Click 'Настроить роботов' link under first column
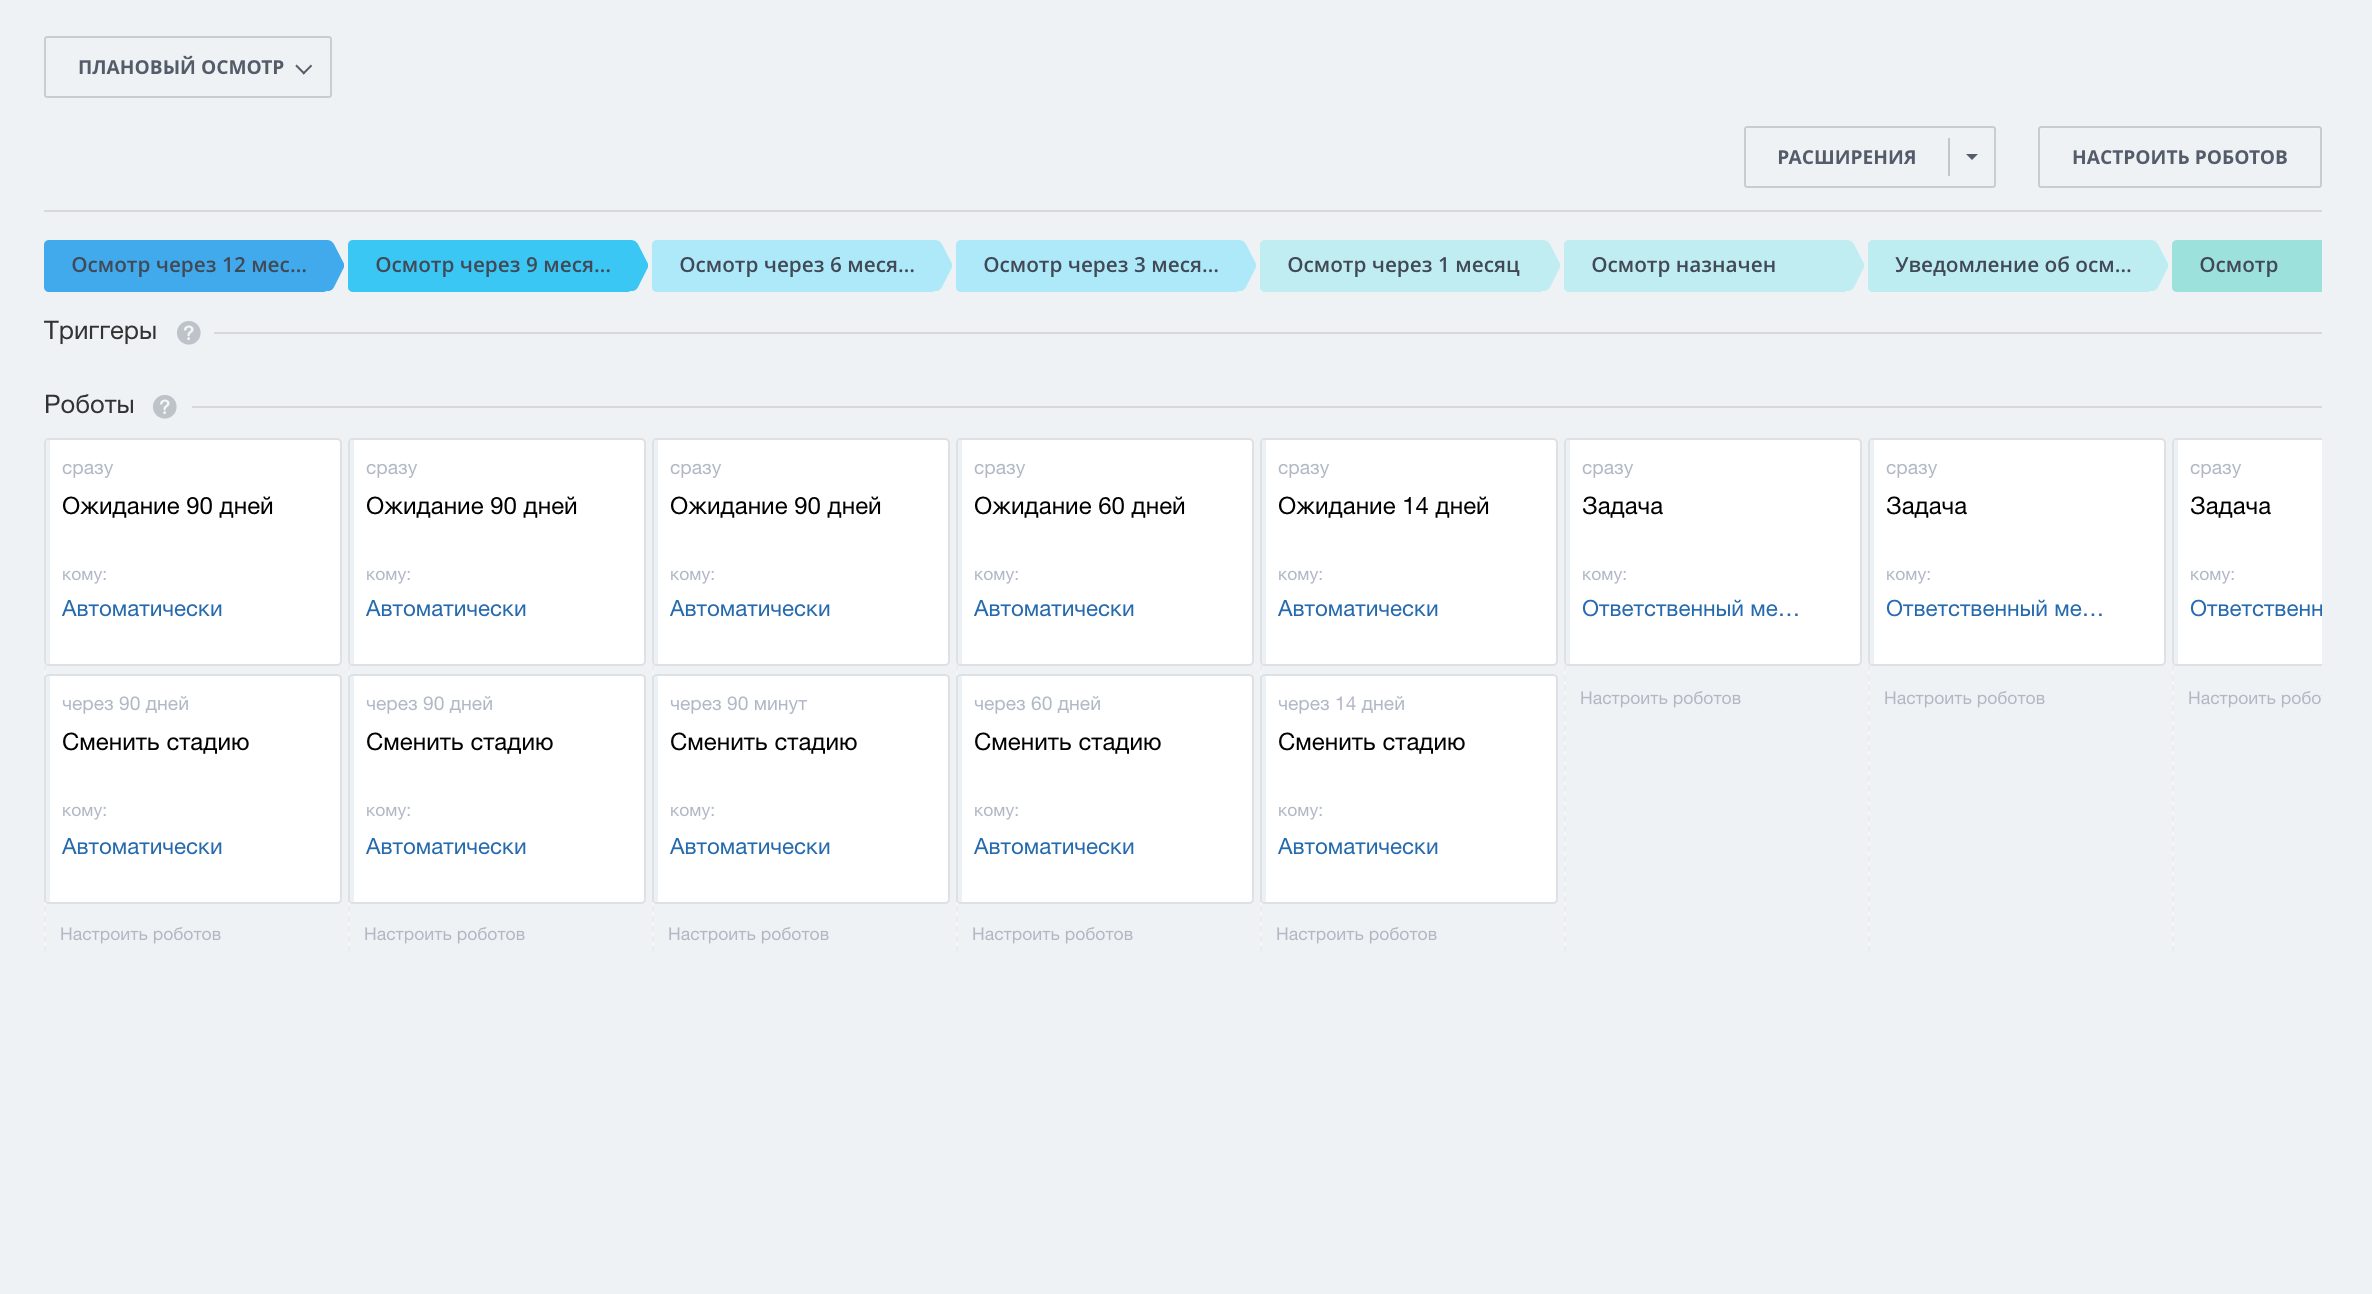Viewport: 2372px width, 1294px height. (140, 934)
